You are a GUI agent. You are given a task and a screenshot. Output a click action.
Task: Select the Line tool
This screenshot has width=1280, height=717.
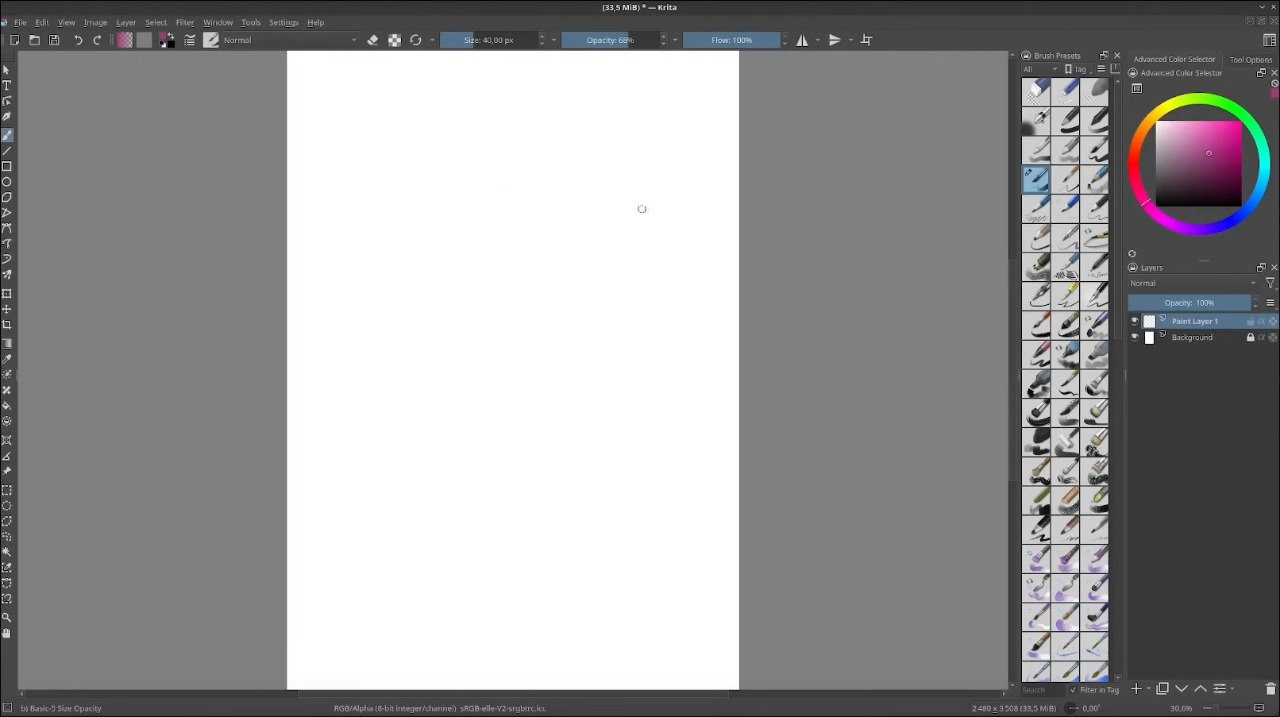click(7, 151)
